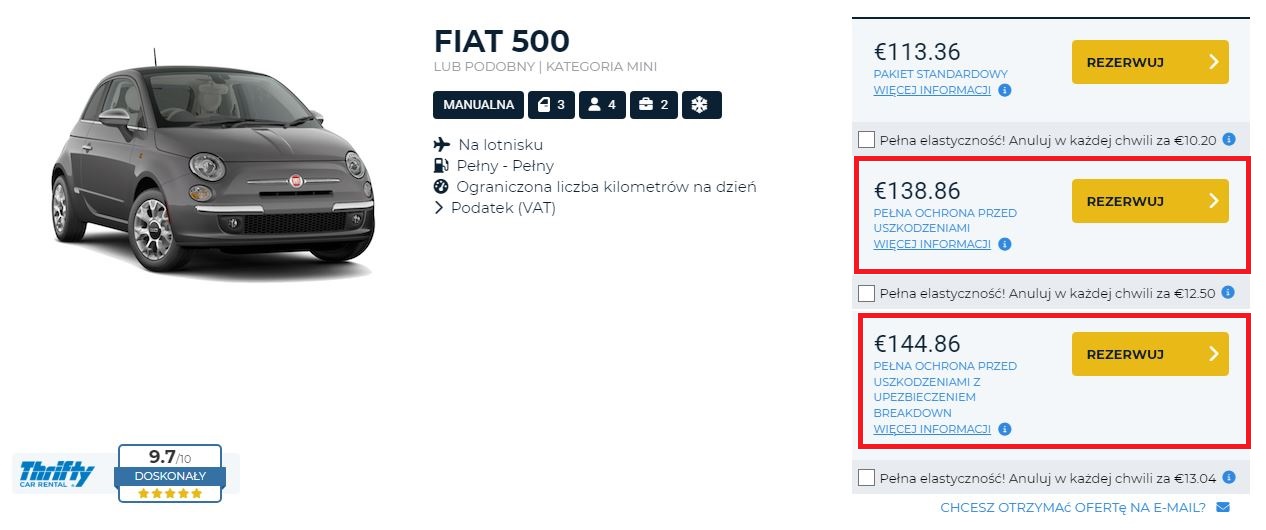Click the air conditioning snowflake icon

[x=701, y=104]
